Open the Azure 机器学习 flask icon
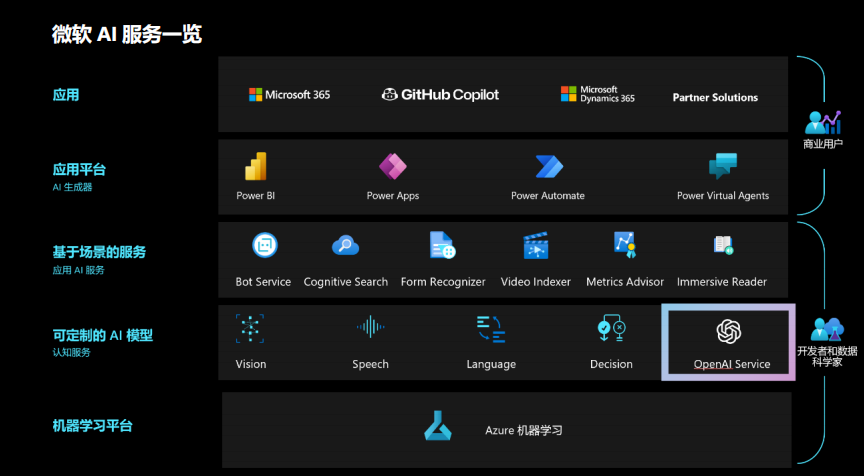Image resolution: width=864 pixels, height=476 pixels. tap(438, 426)
